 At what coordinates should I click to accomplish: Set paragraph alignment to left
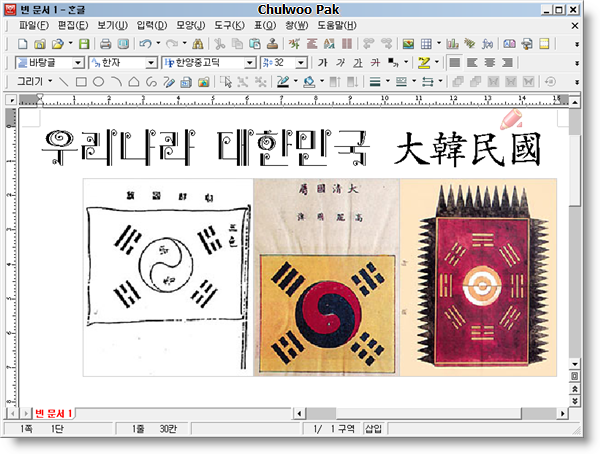coord(472,62)
